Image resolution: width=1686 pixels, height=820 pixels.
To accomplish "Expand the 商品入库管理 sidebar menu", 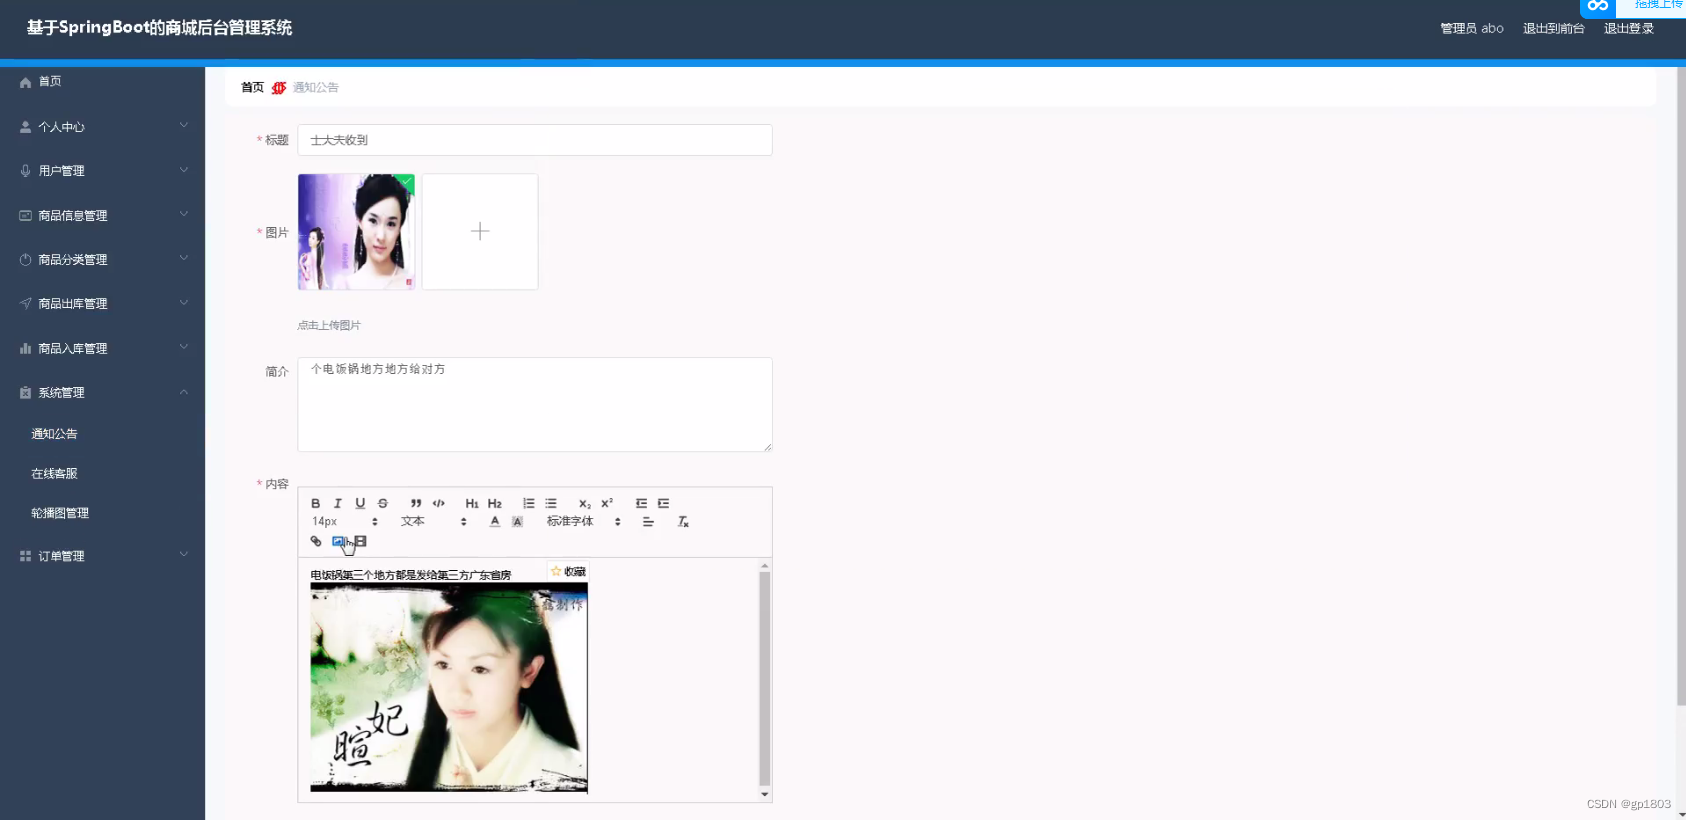I will (x=102, y=349).
